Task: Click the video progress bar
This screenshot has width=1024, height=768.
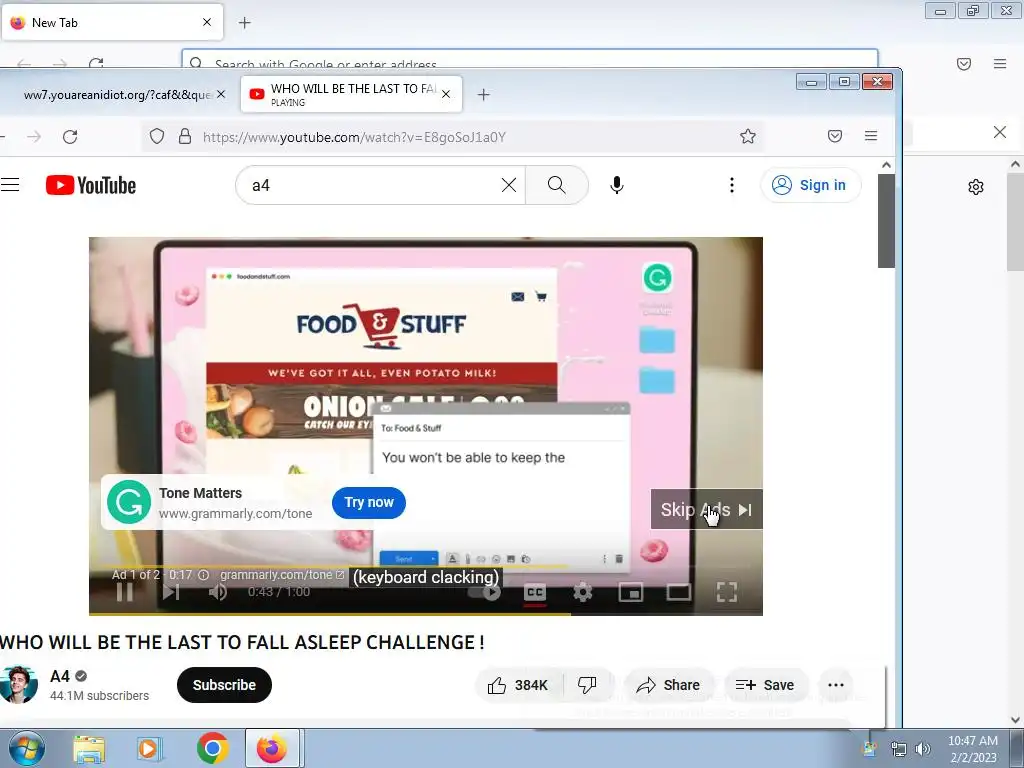Action: 426,613
